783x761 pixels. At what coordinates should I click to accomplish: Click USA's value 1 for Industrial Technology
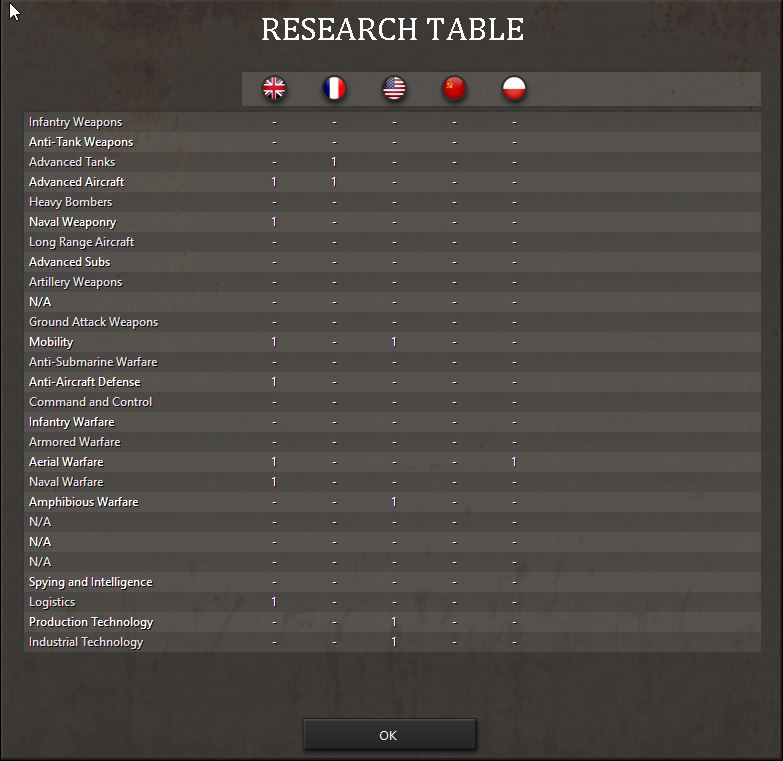(x=393, y=642)
